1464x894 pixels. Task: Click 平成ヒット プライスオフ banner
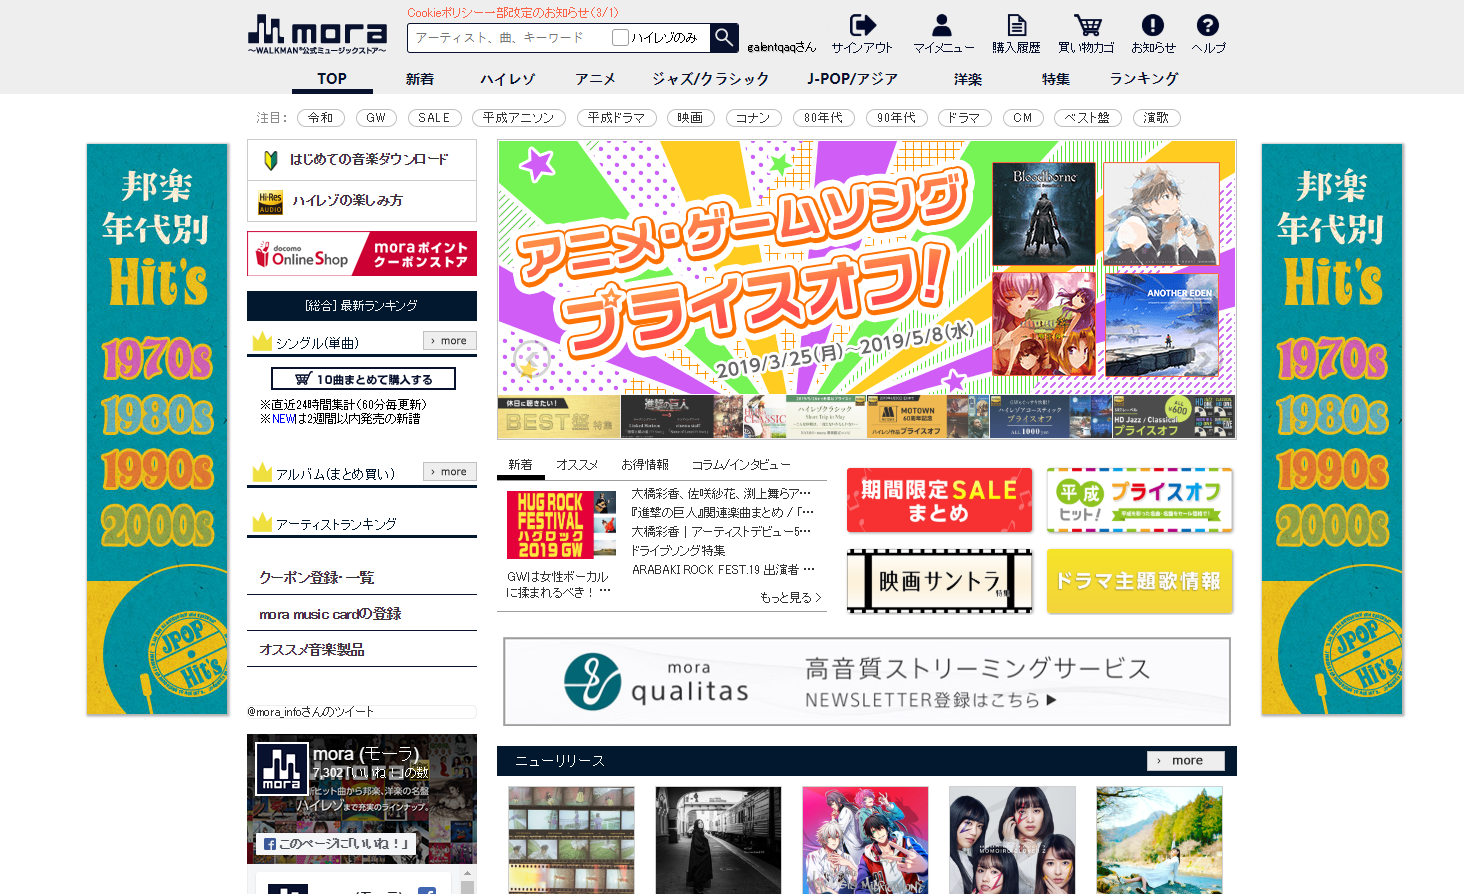pos(1139,500)
